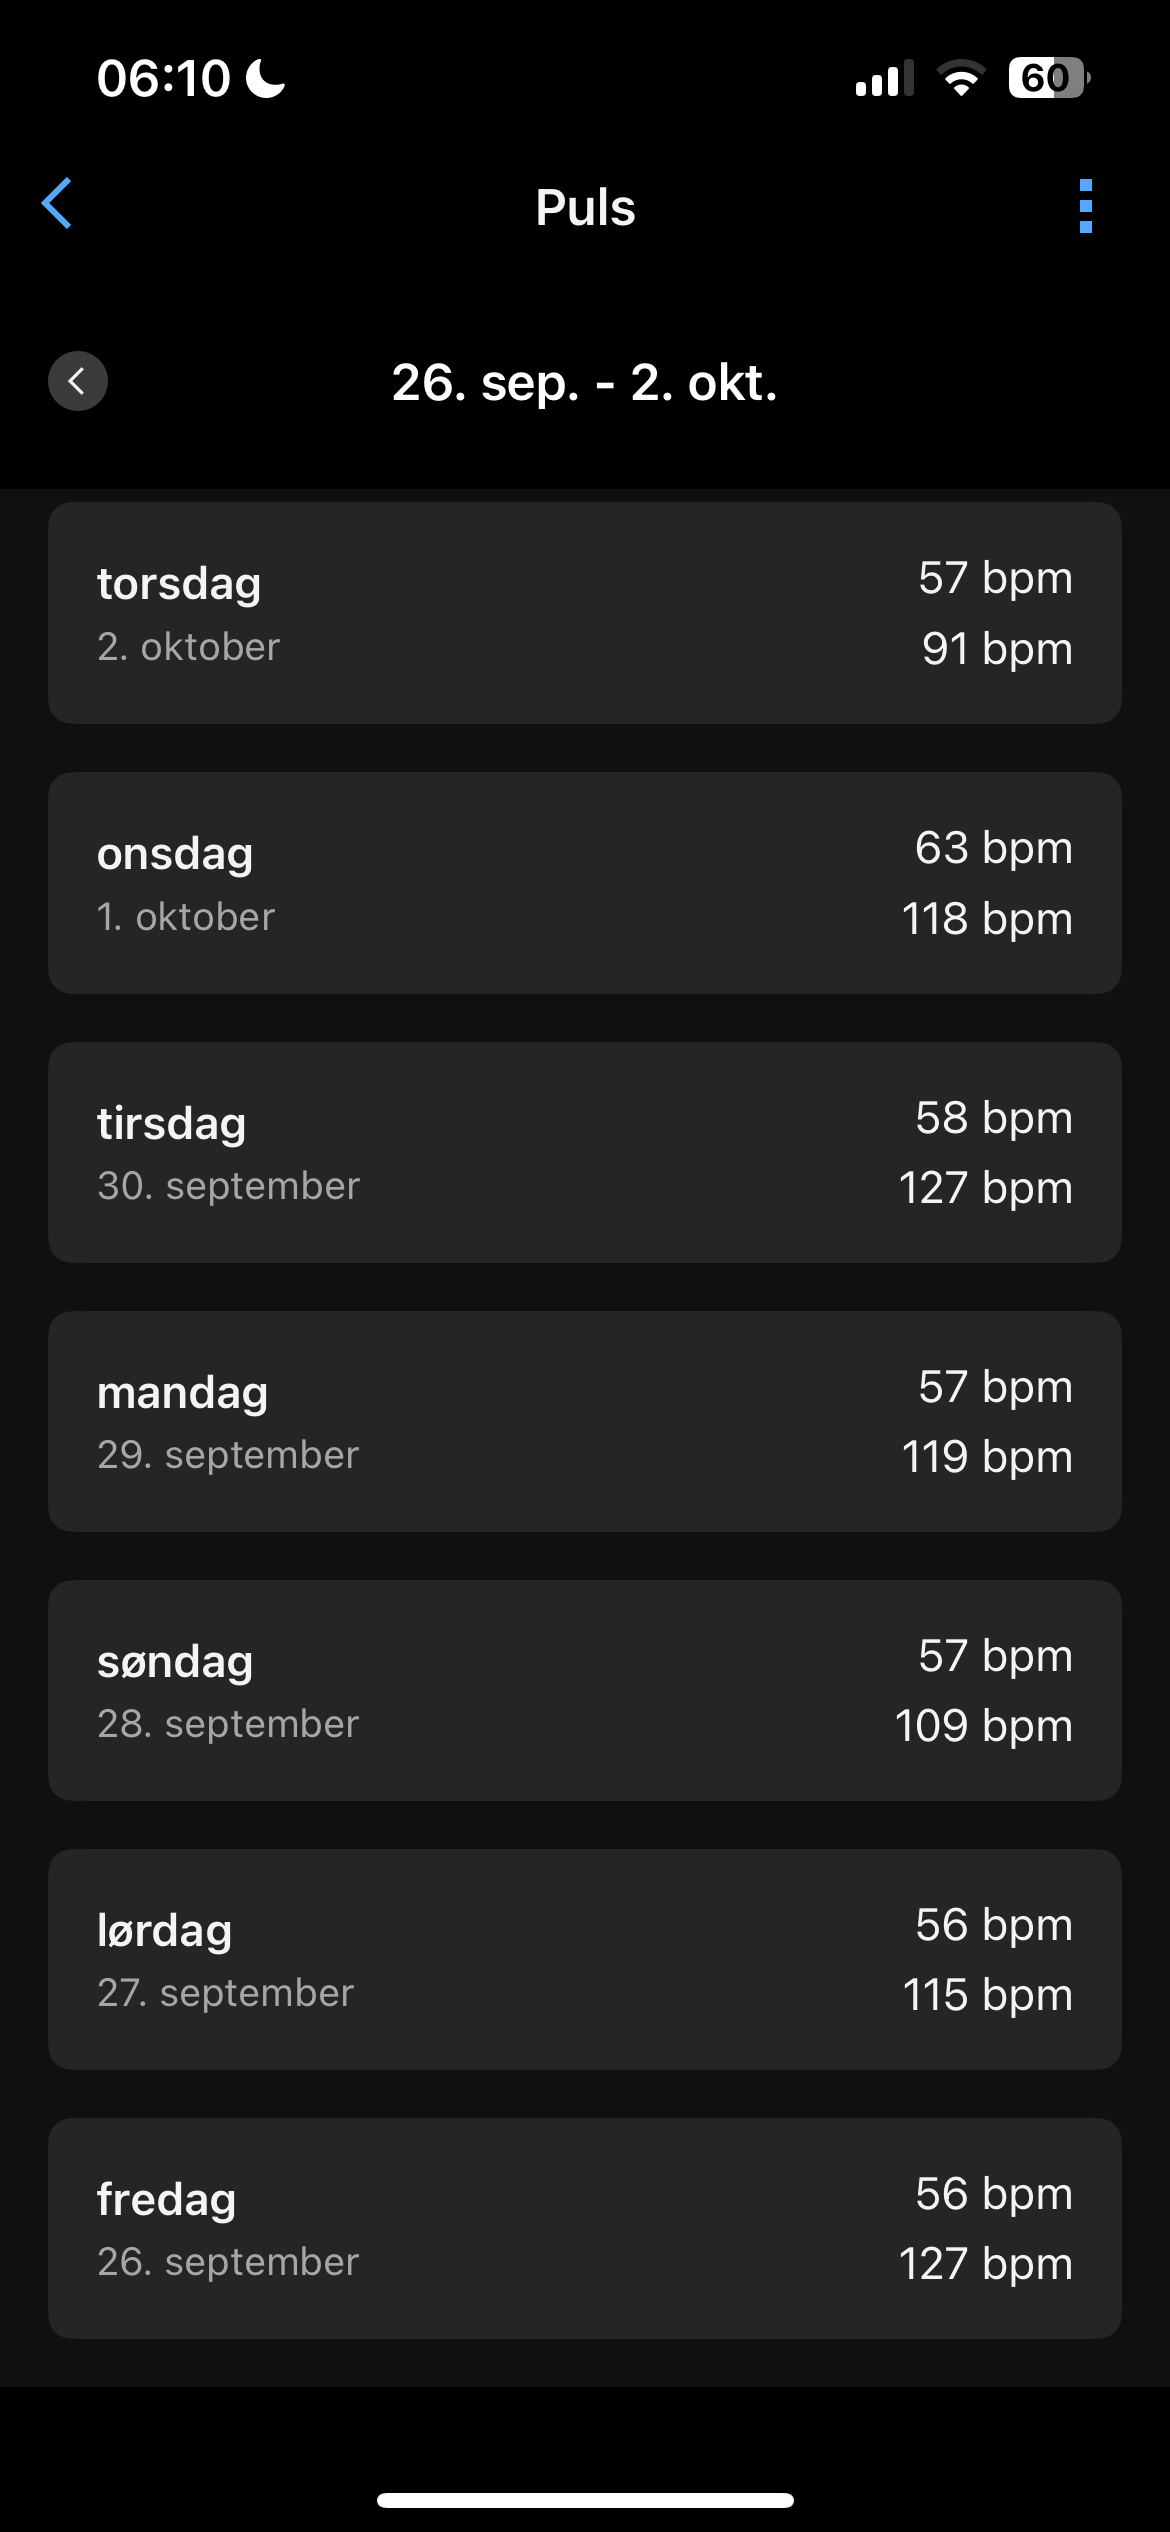
Task: Select mandag 29. september row
Action: click(584, 1421)
